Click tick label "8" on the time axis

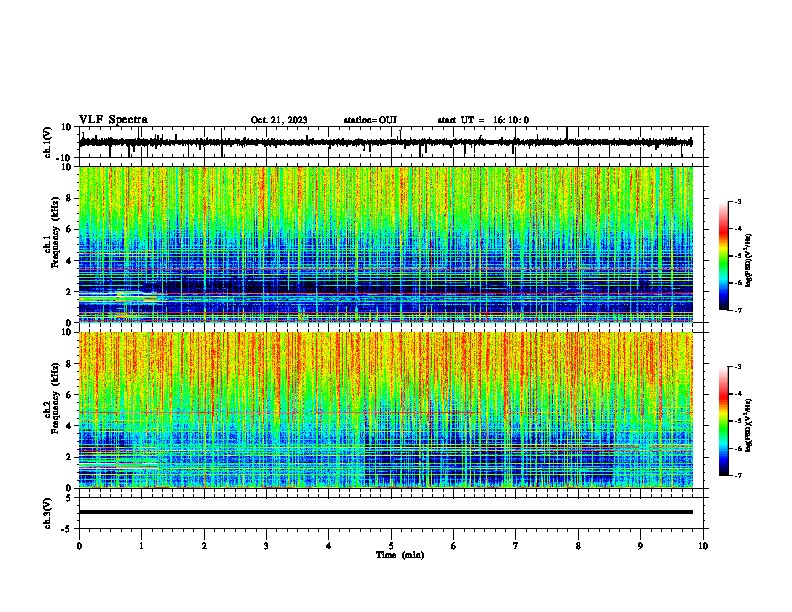point(578,546)
